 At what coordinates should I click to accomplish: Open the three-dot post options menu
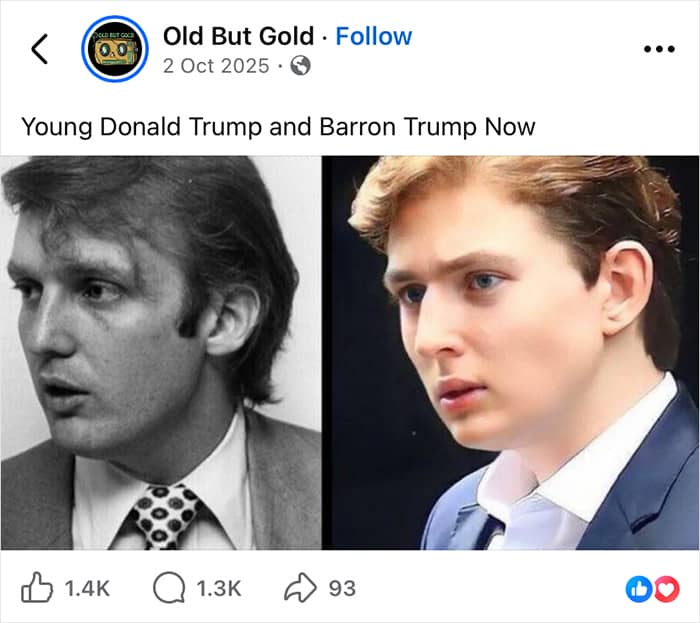tap(658, 49)
